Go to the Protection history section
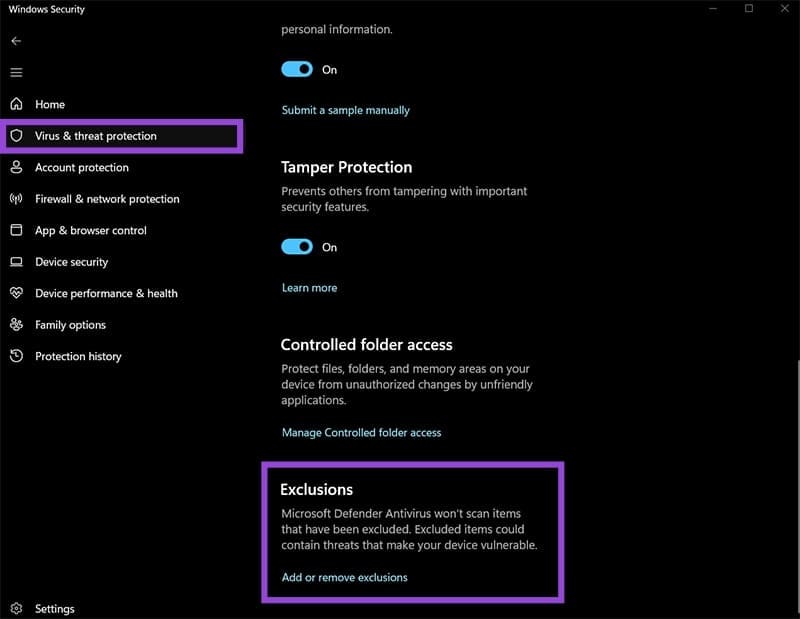 (x=78, y=356)
